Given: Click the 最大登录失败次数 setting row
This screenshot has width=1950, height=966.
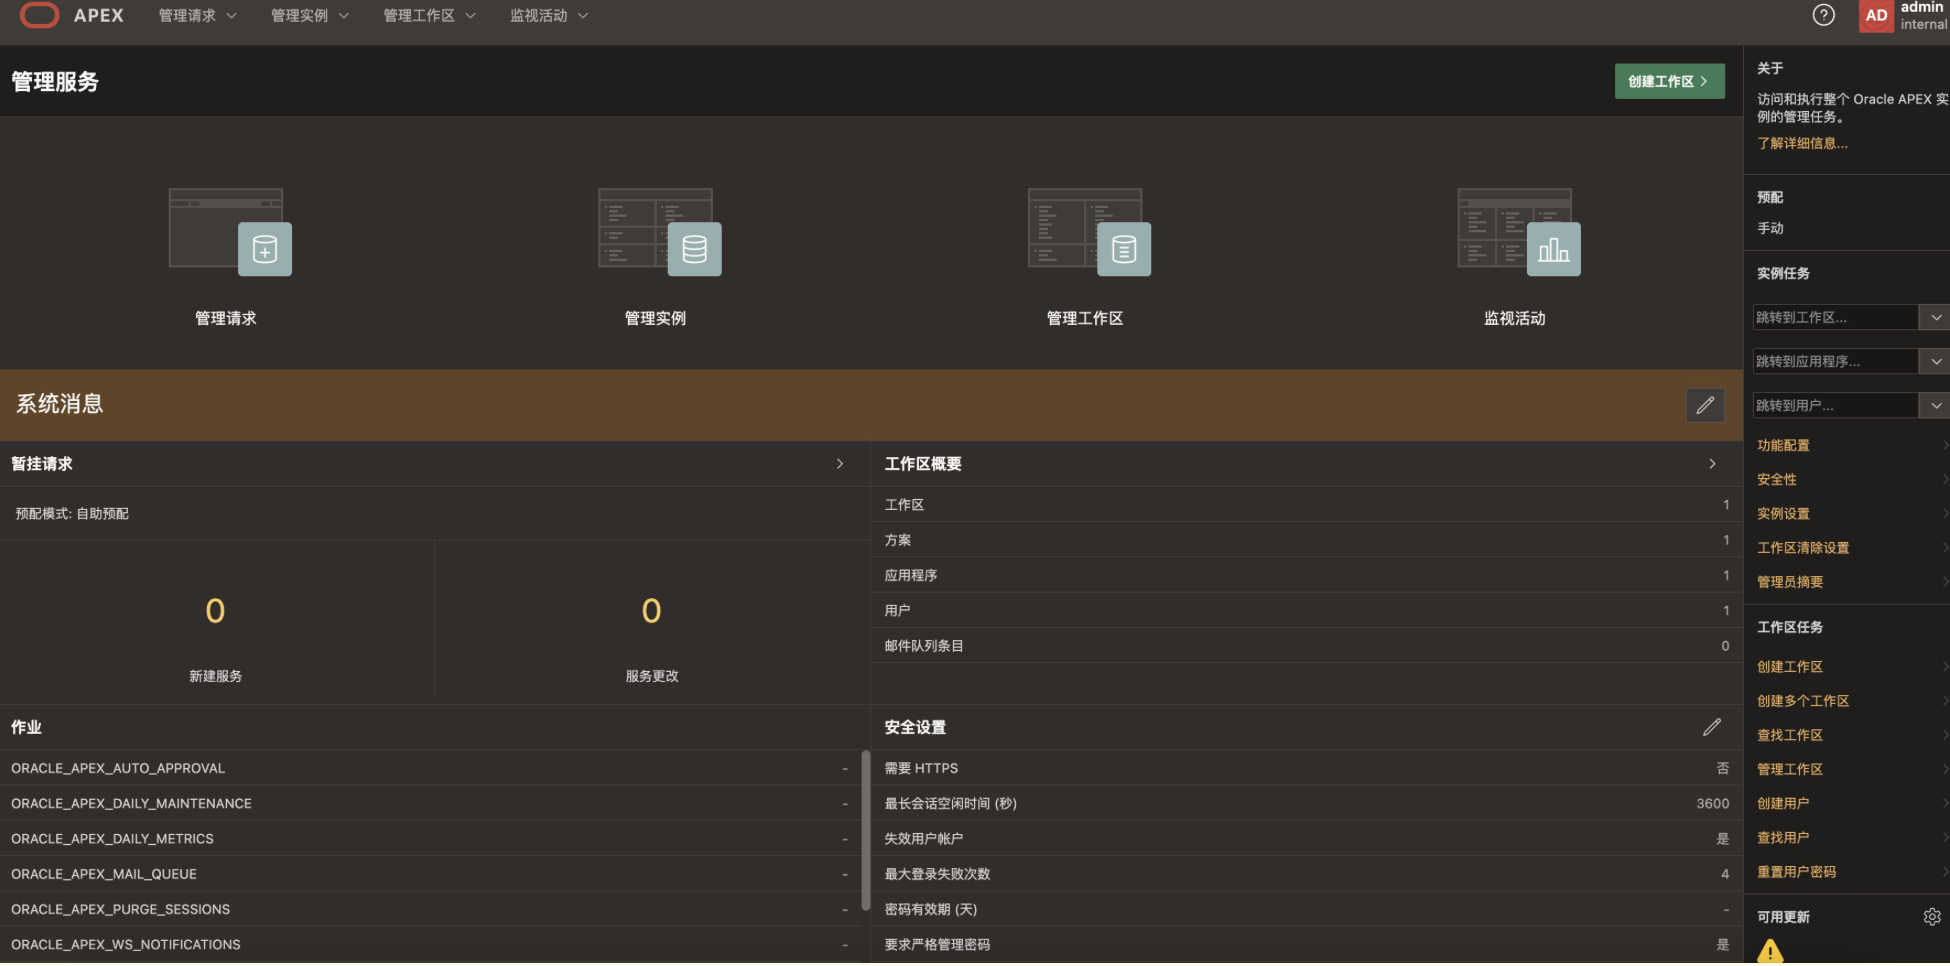Looking at the screenshot, I should (1307, 874).
